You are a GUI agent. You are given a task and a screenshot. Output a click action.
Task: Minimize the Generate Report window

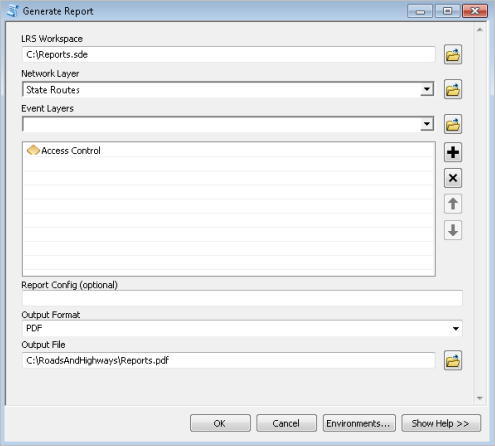[420, 11]
